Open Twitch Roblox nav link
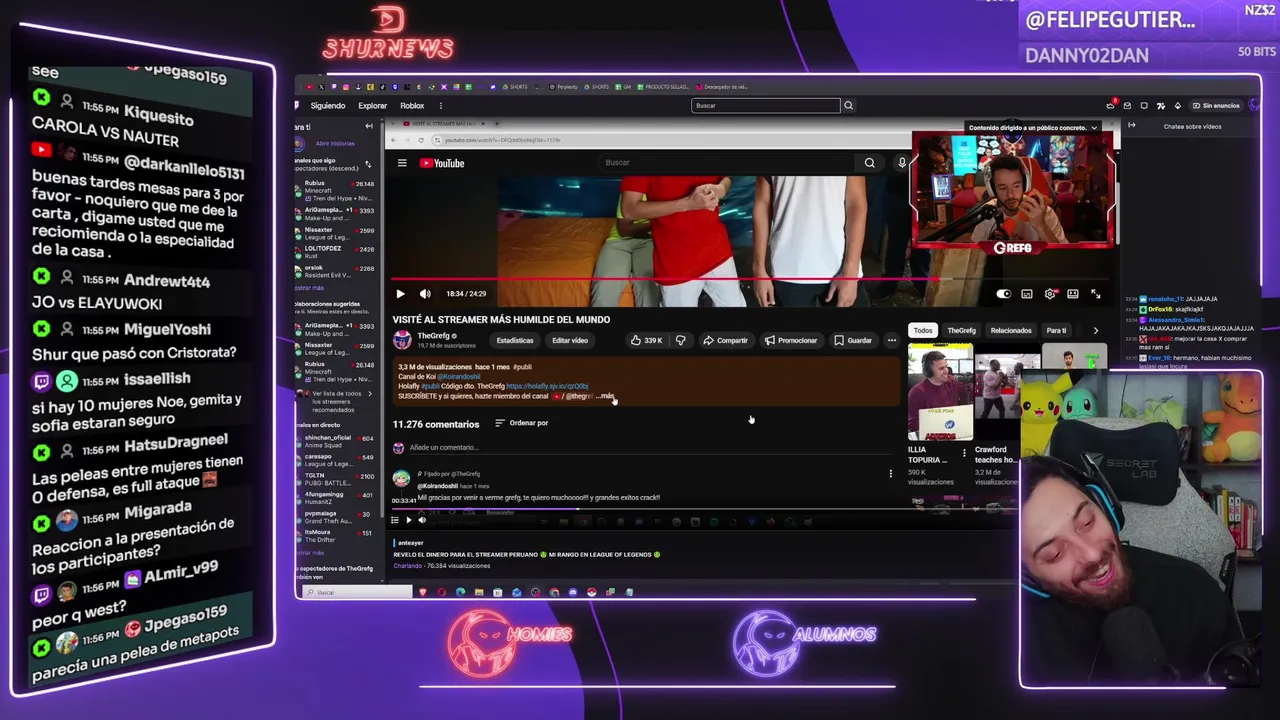The image size is (1280, 720). [412, 106]
